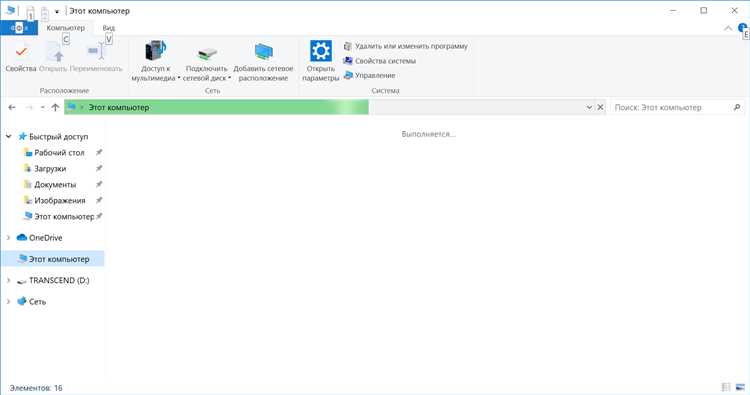Open Доступ к мультимедиа menu
Image resolution: width=750 pixels, height=395 pixels.
pyautogui.click(x=155, y=61)
